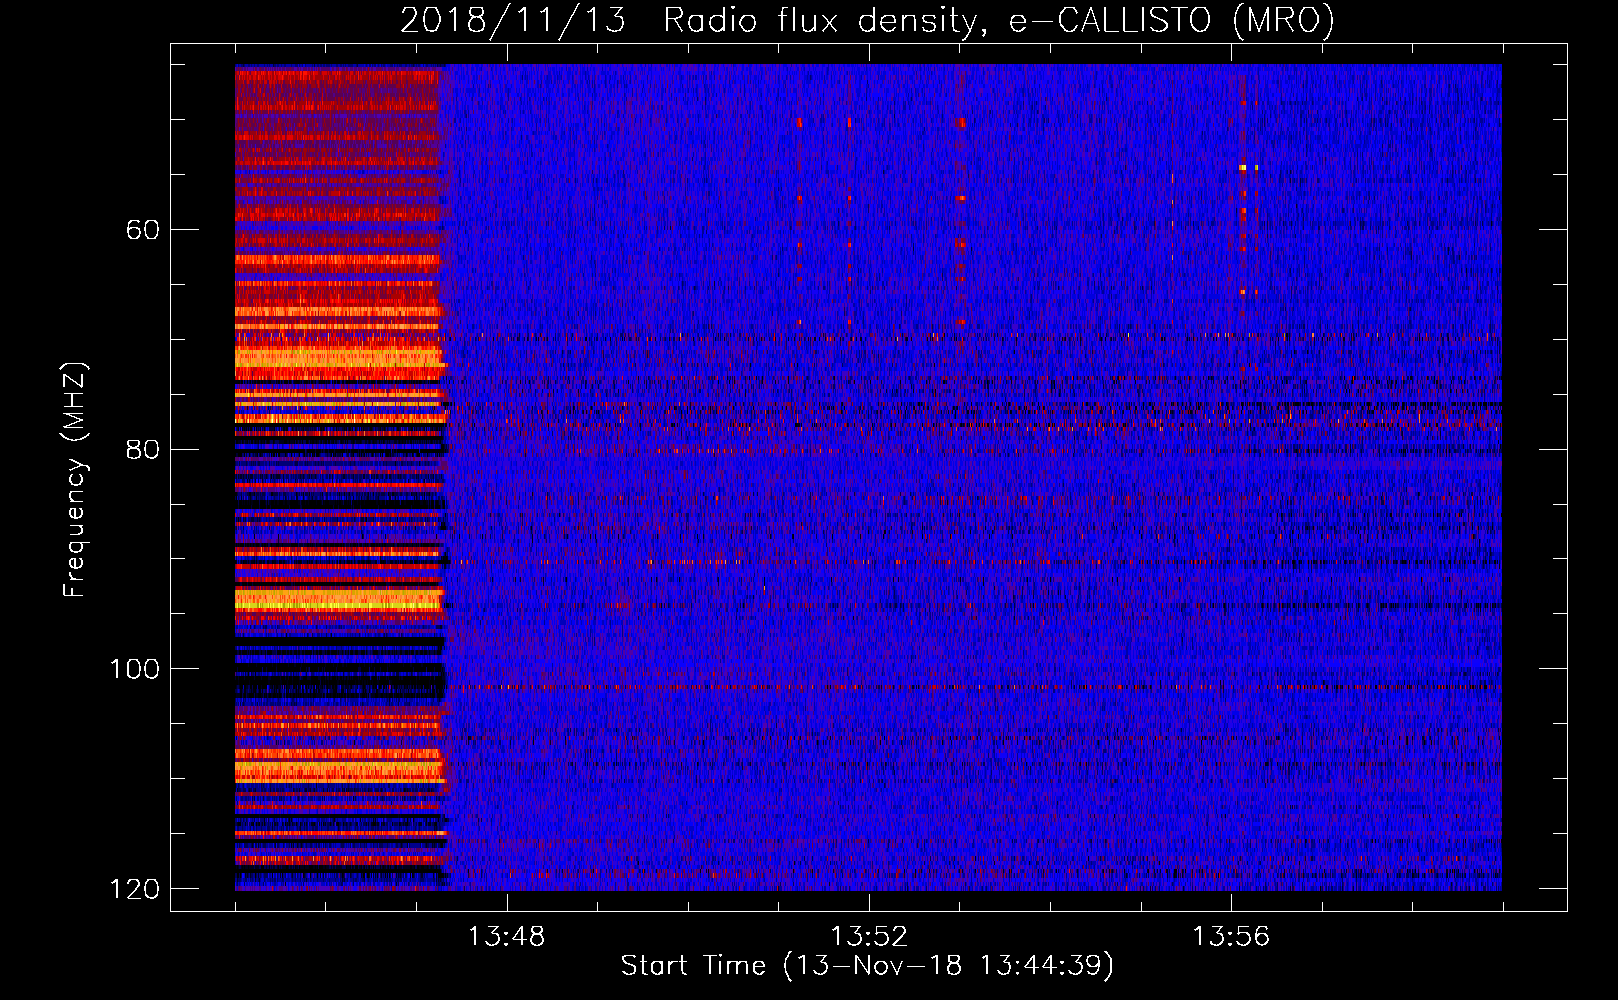Click the 60 frequency tick label
Screen dimensions: 1618x1000
143,230
